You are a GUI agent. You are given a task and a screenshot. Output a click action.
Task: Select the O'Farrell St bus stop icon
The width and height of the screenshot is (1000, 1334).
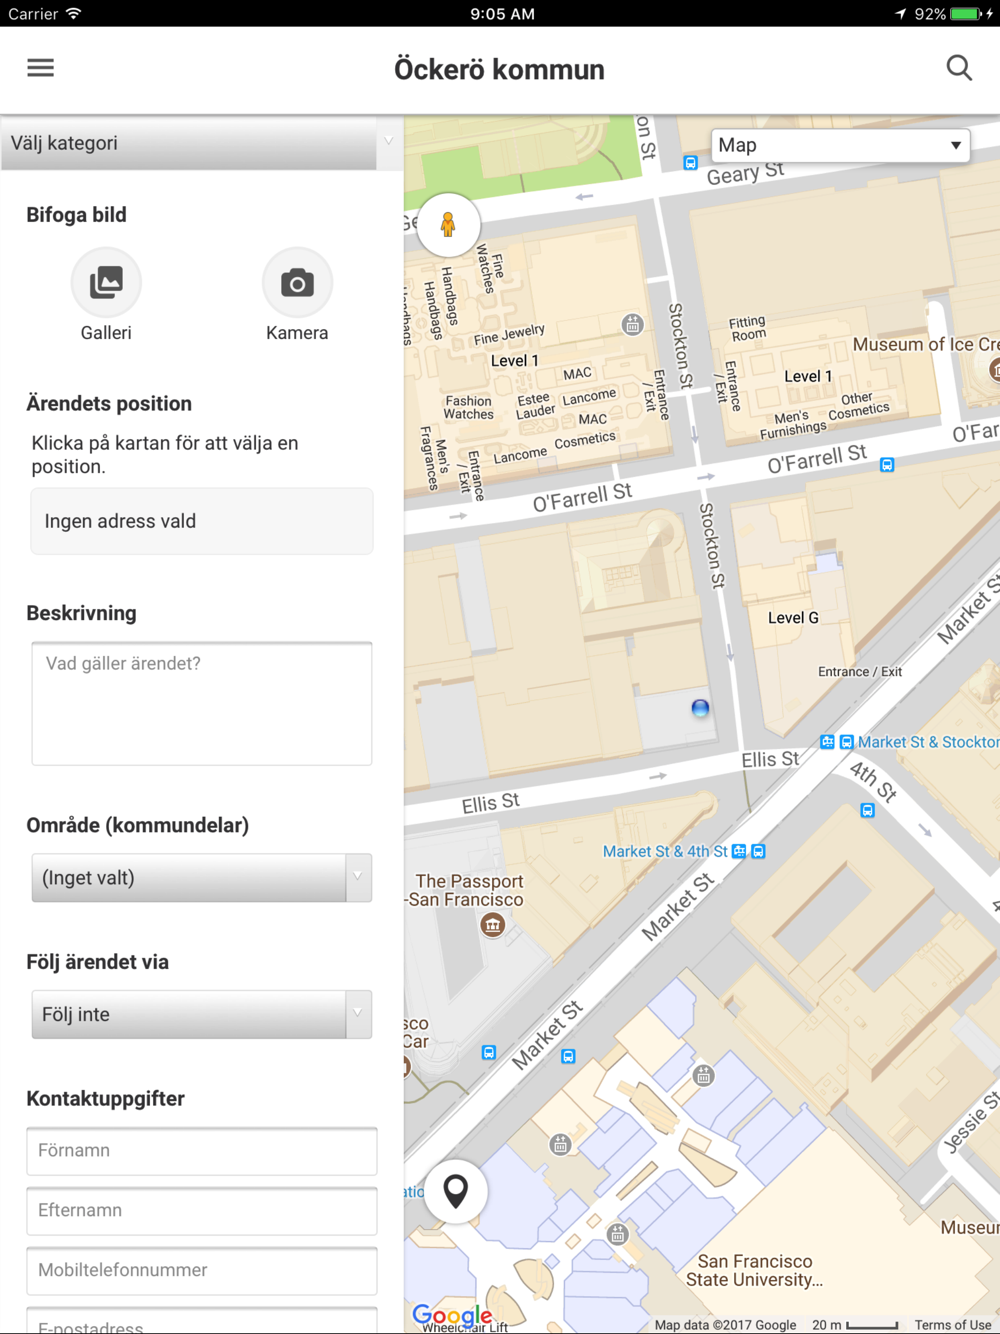coord(887,465)
